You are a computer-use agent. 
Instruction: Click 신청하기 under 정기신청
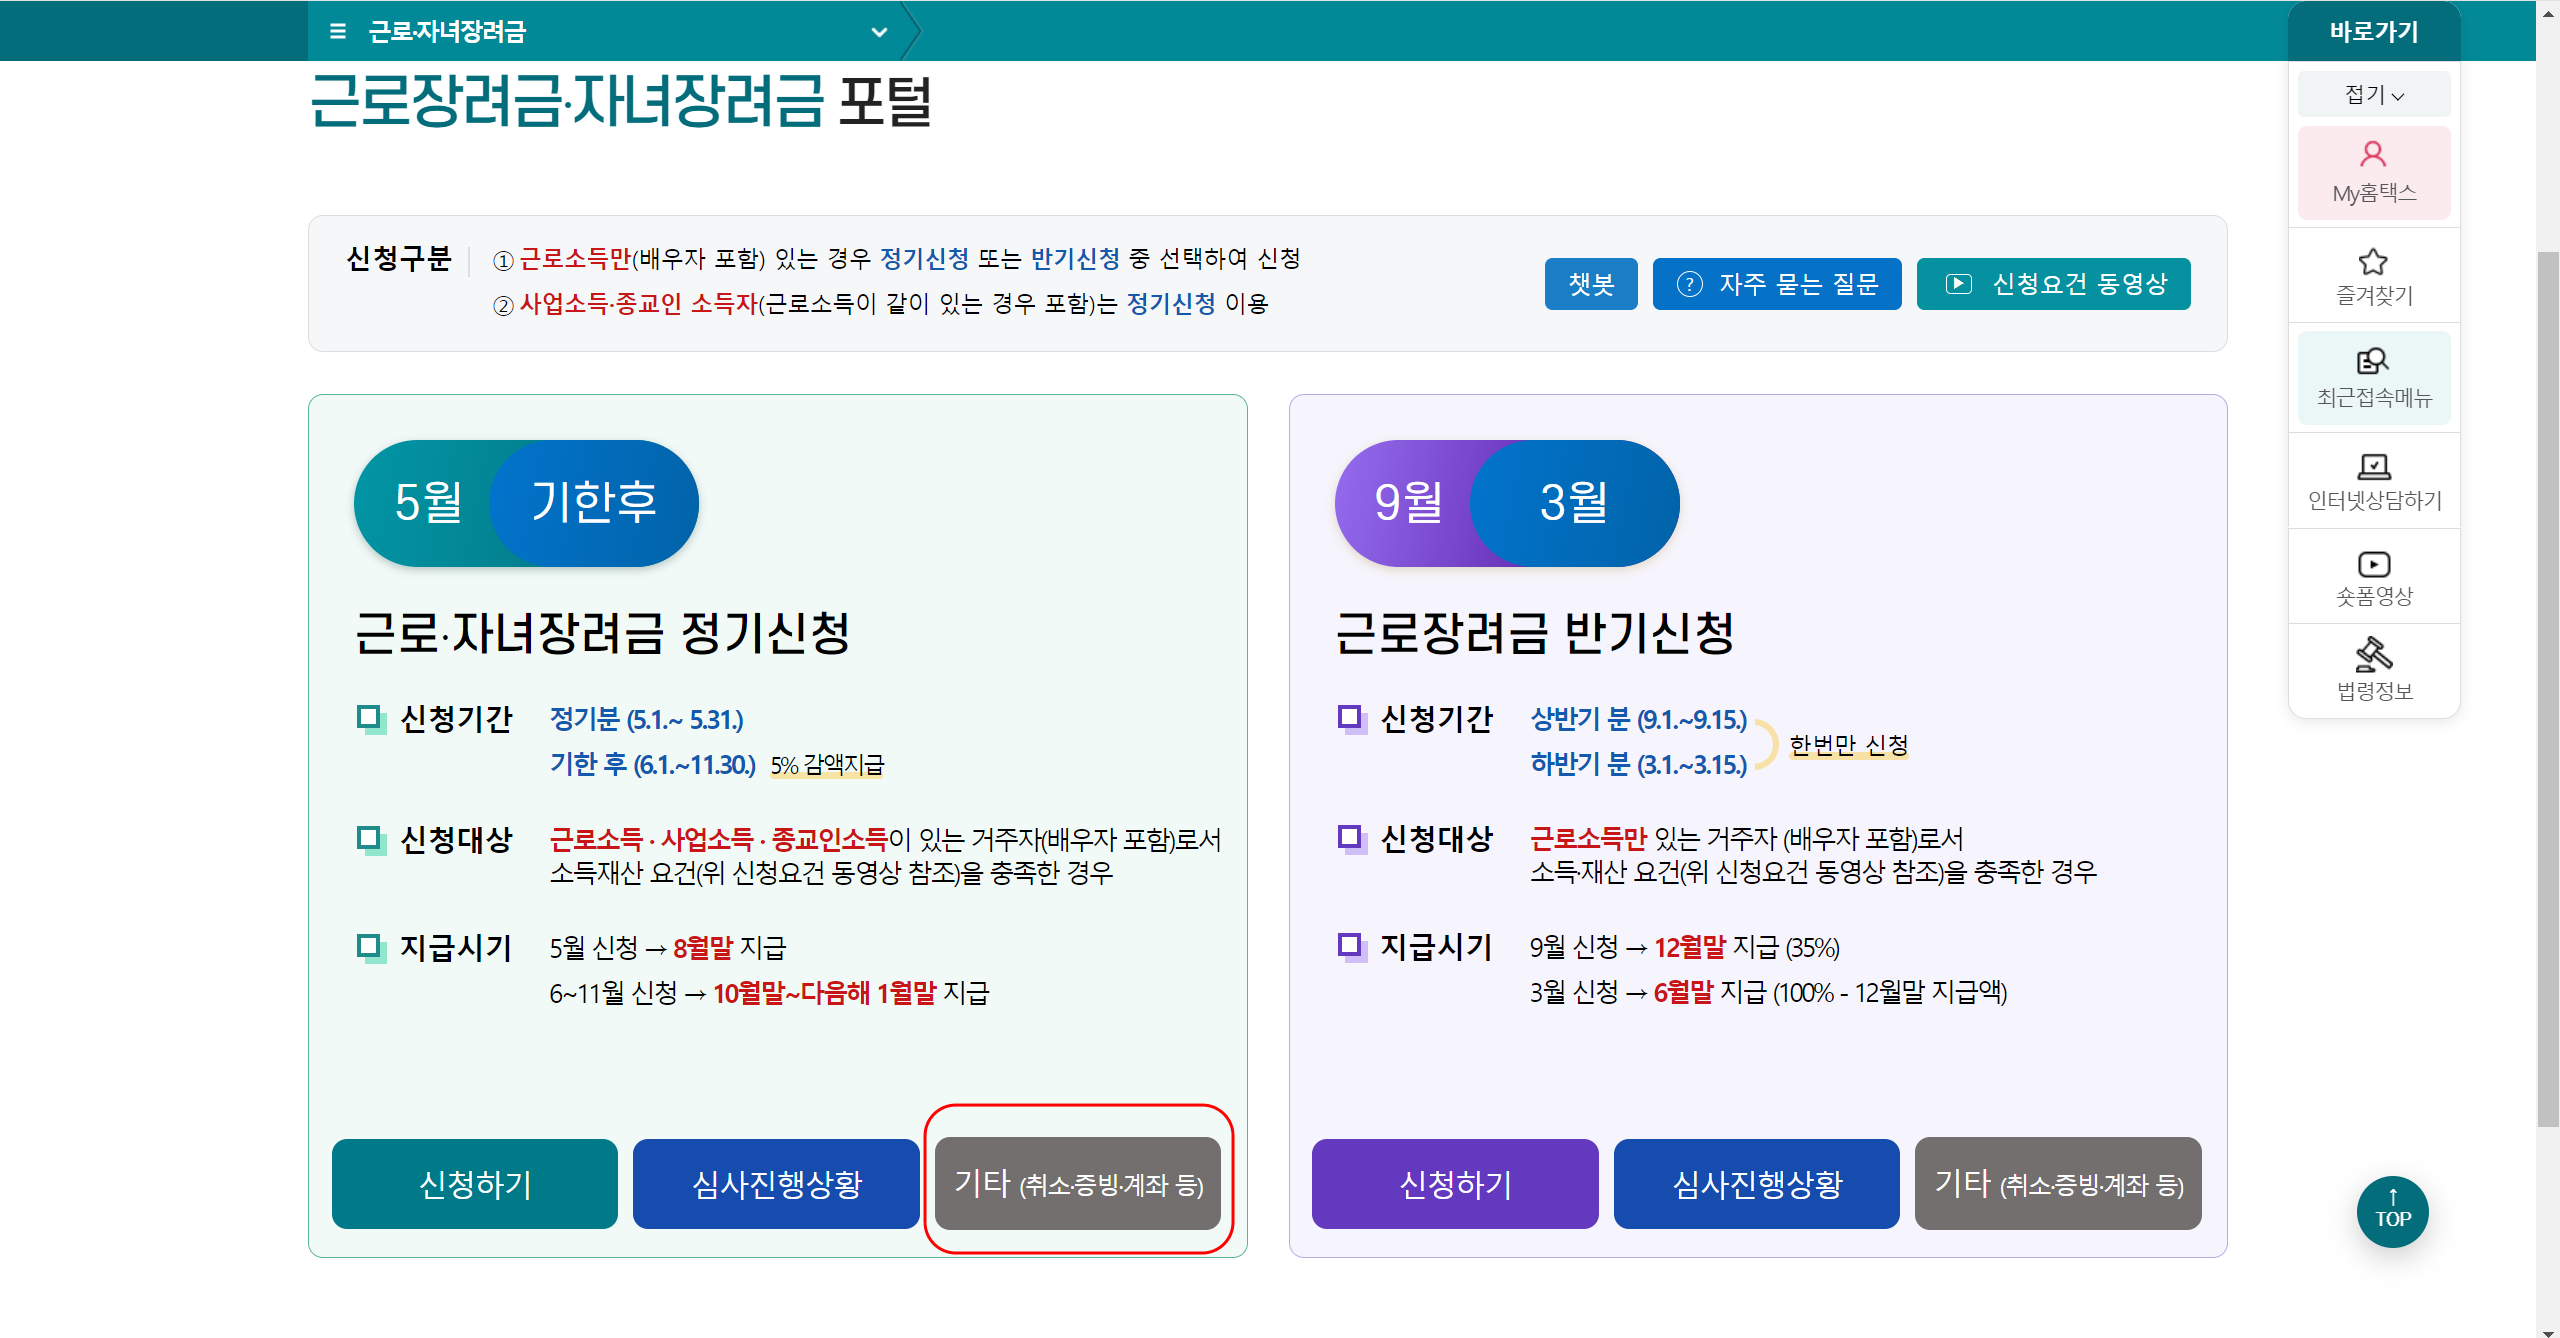pos(475,1184)
